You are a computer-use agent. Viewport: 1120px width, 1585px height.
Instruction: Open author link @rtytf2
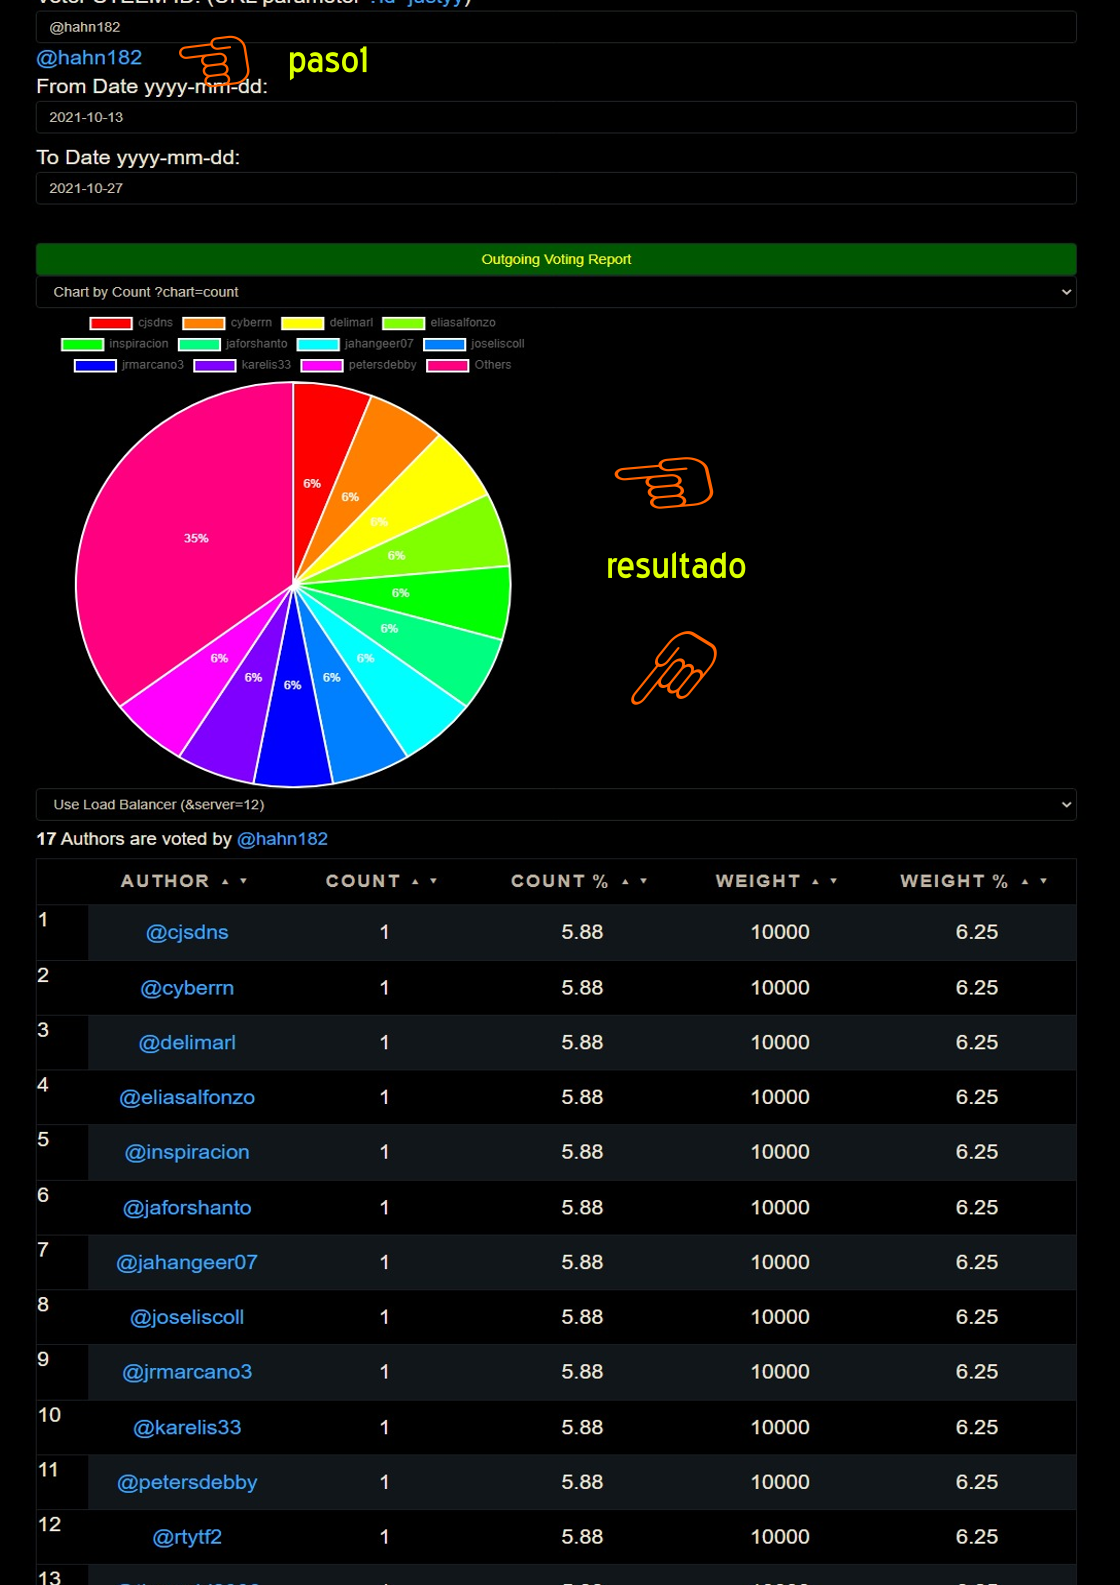tap(187, 1537)
